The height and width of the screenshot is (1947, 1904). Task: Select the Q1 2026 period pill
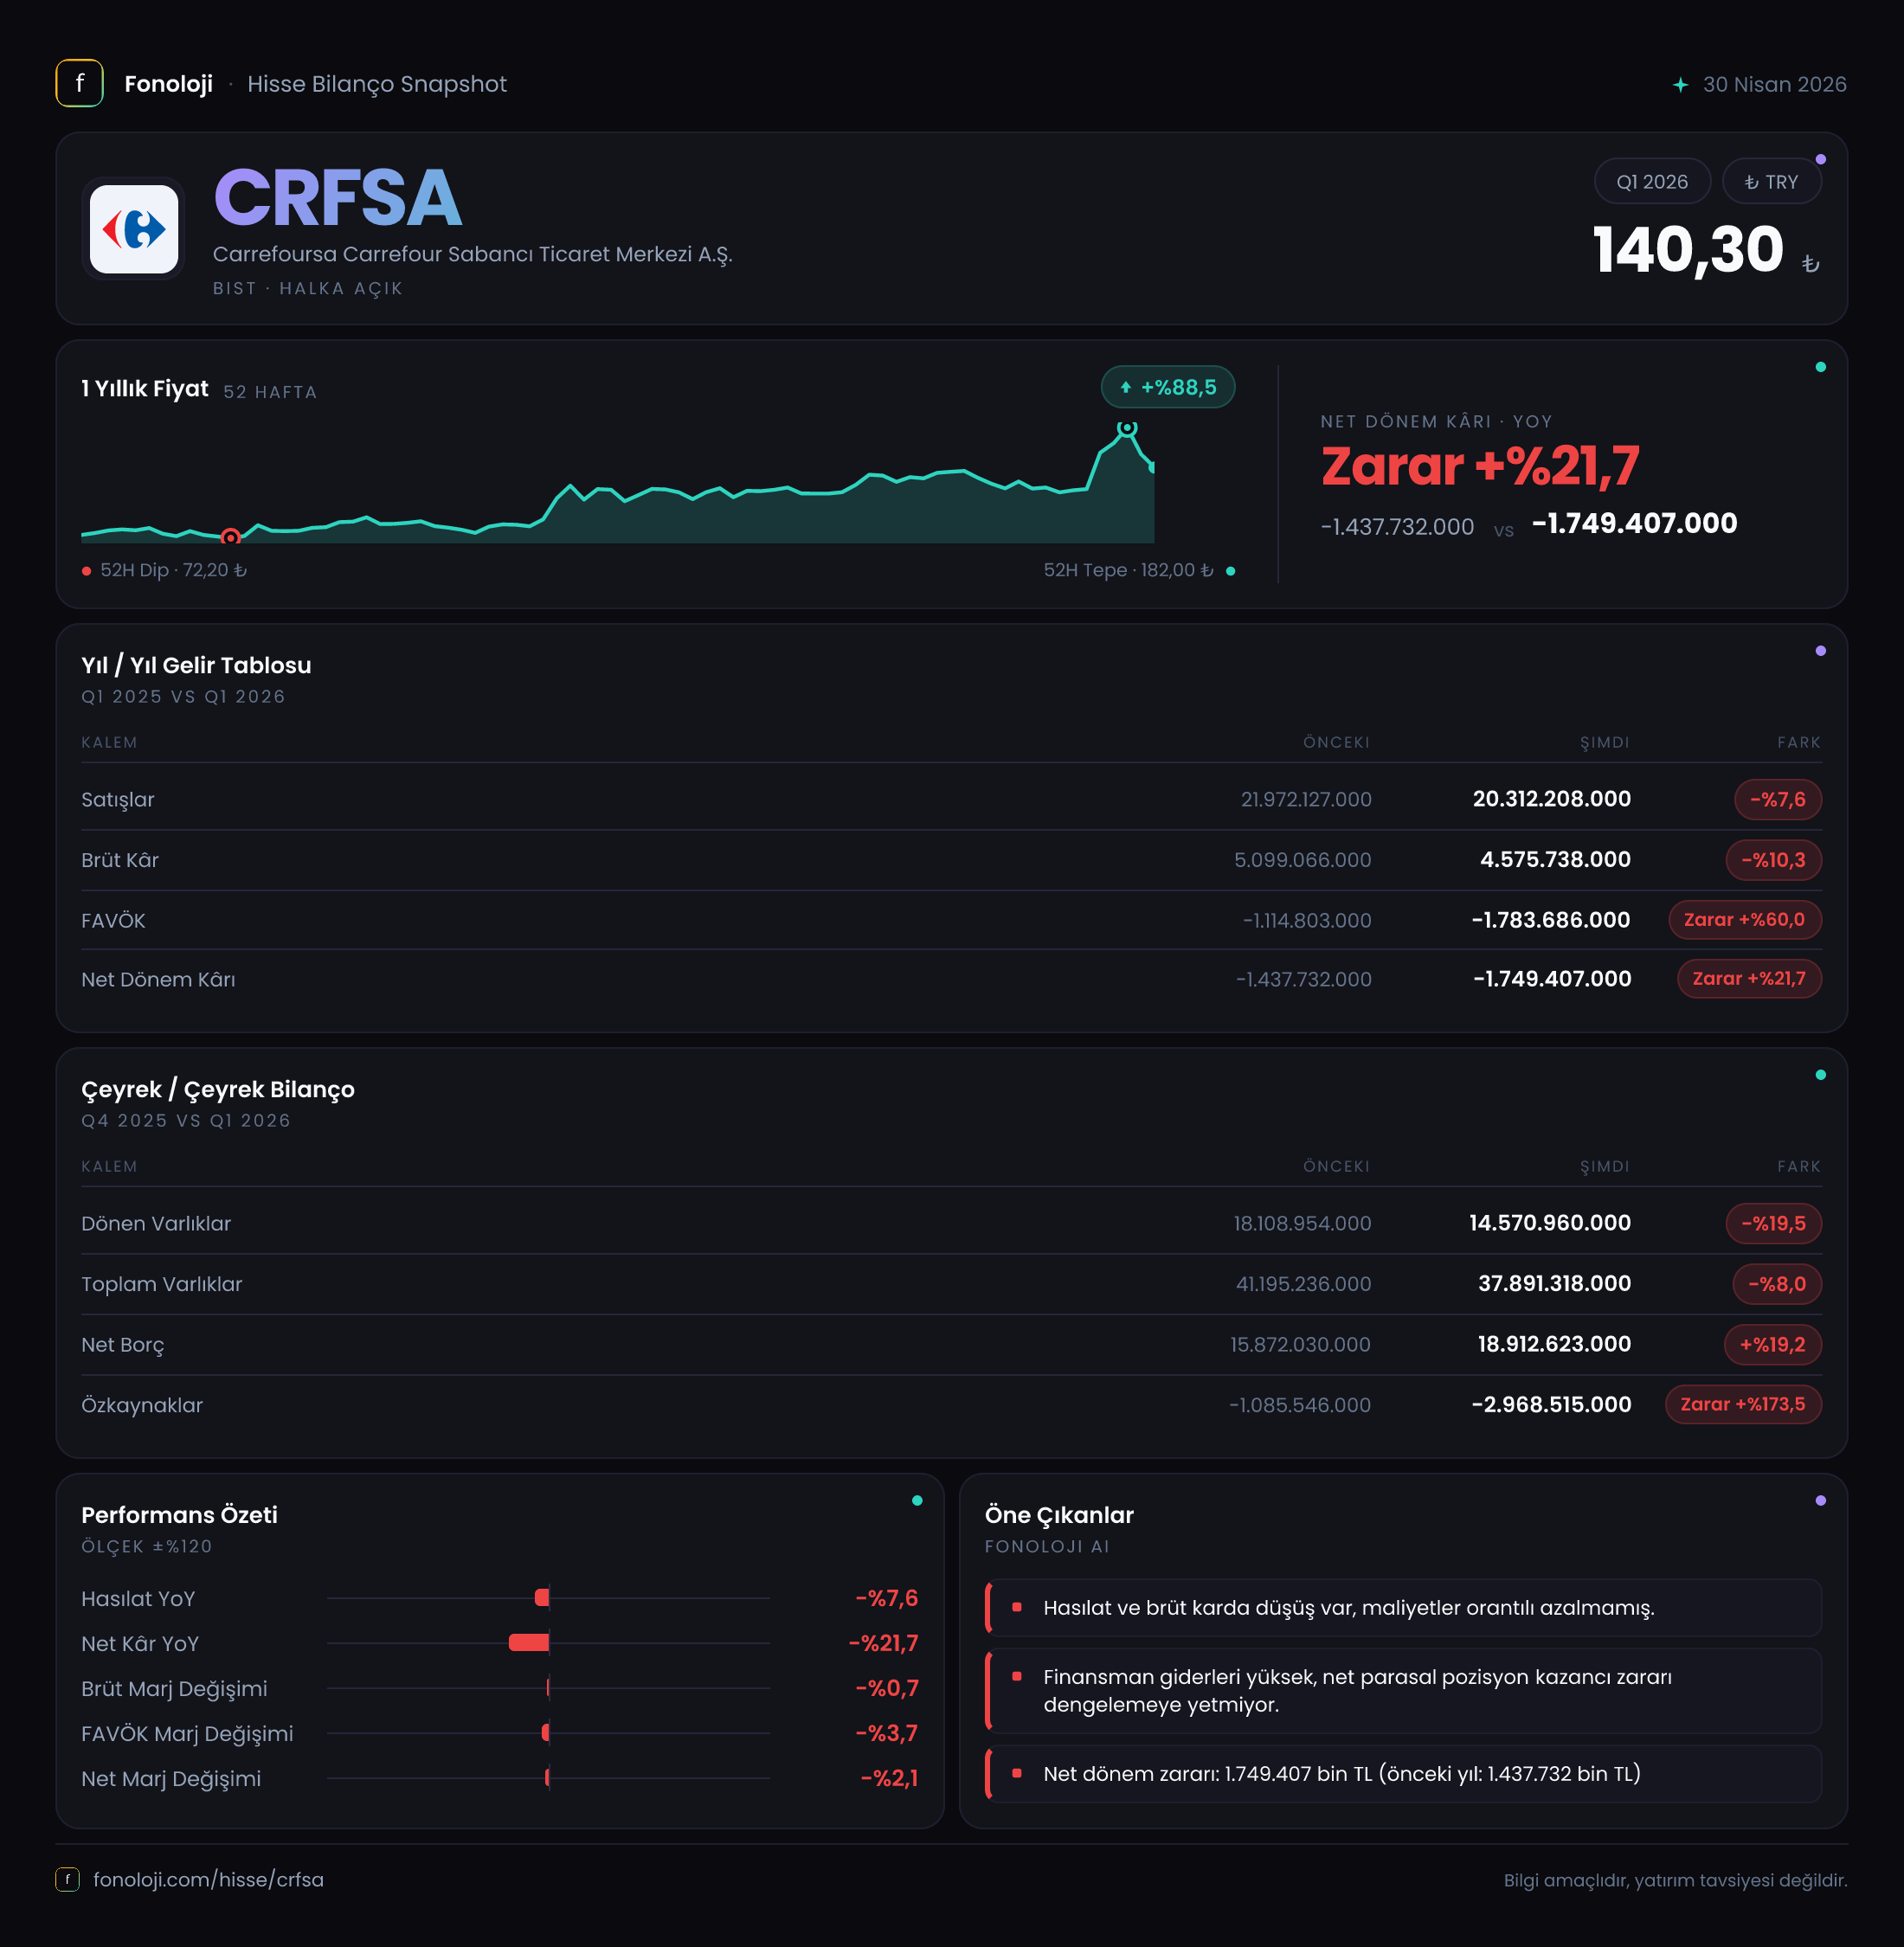click(x=1652, y=181)
